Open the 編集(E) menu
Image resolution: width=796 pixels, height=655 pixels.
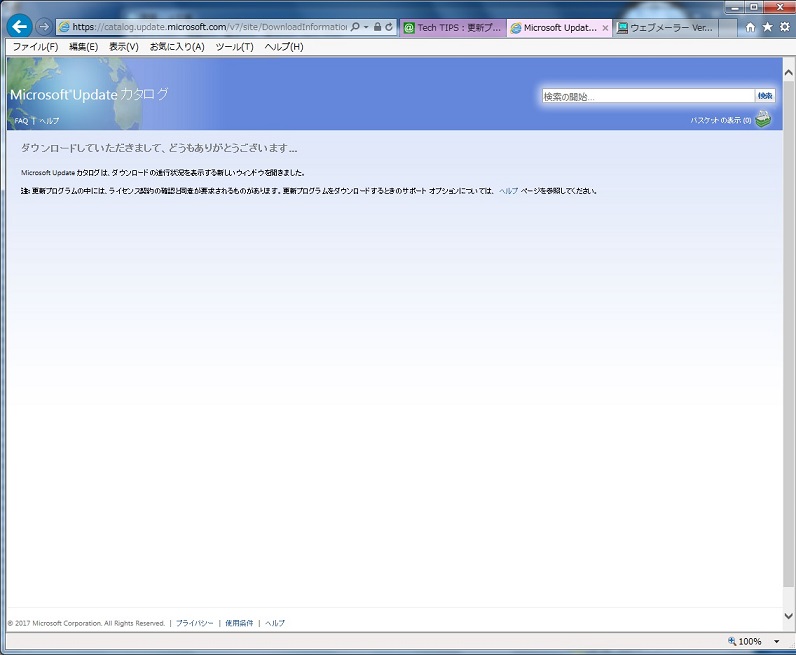(x=83, y=47)
